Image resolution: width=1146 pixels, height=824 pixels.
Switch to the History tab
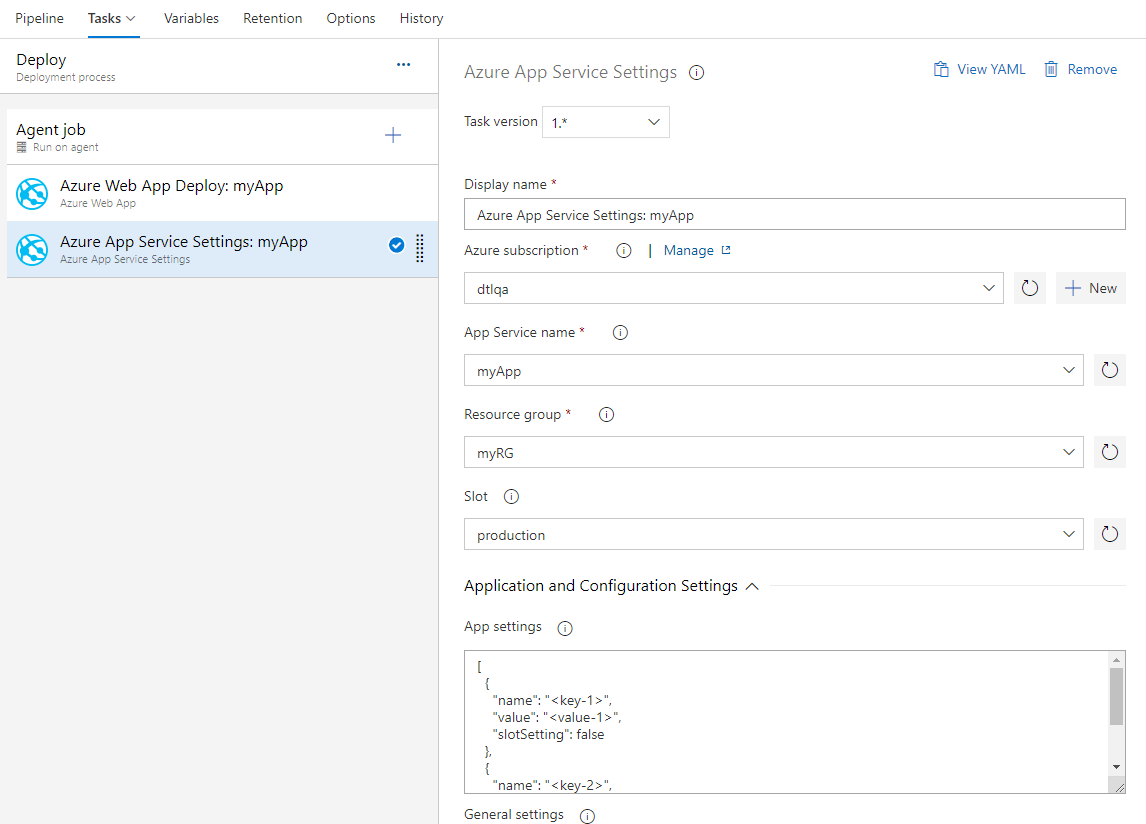point(420,18)
